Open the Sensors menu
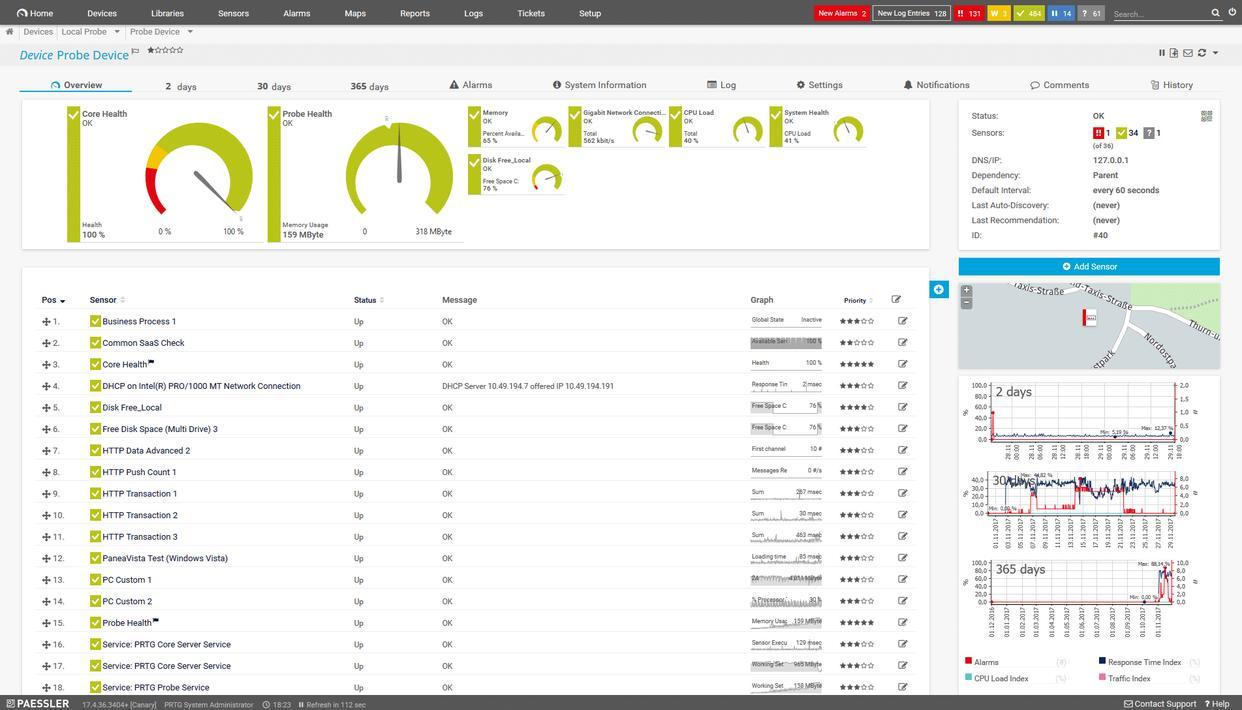The height and width of the screenshot is (710, 1242). [x=233, y=13]
